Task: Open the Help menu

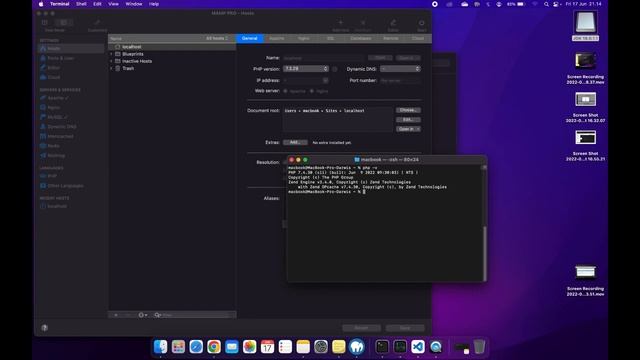Action: click(x=154, y=4)
